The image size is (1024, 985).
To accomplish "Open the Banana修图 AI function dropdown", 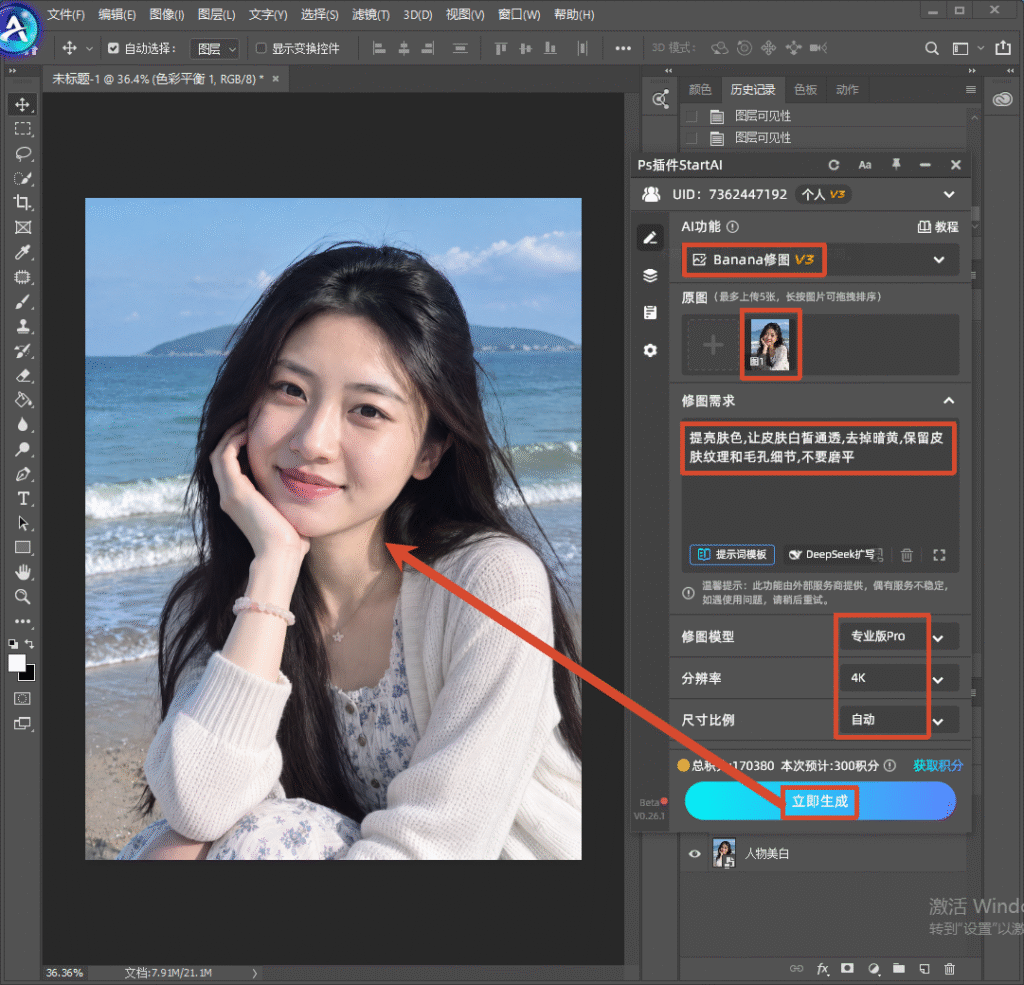I will [820, 260].
